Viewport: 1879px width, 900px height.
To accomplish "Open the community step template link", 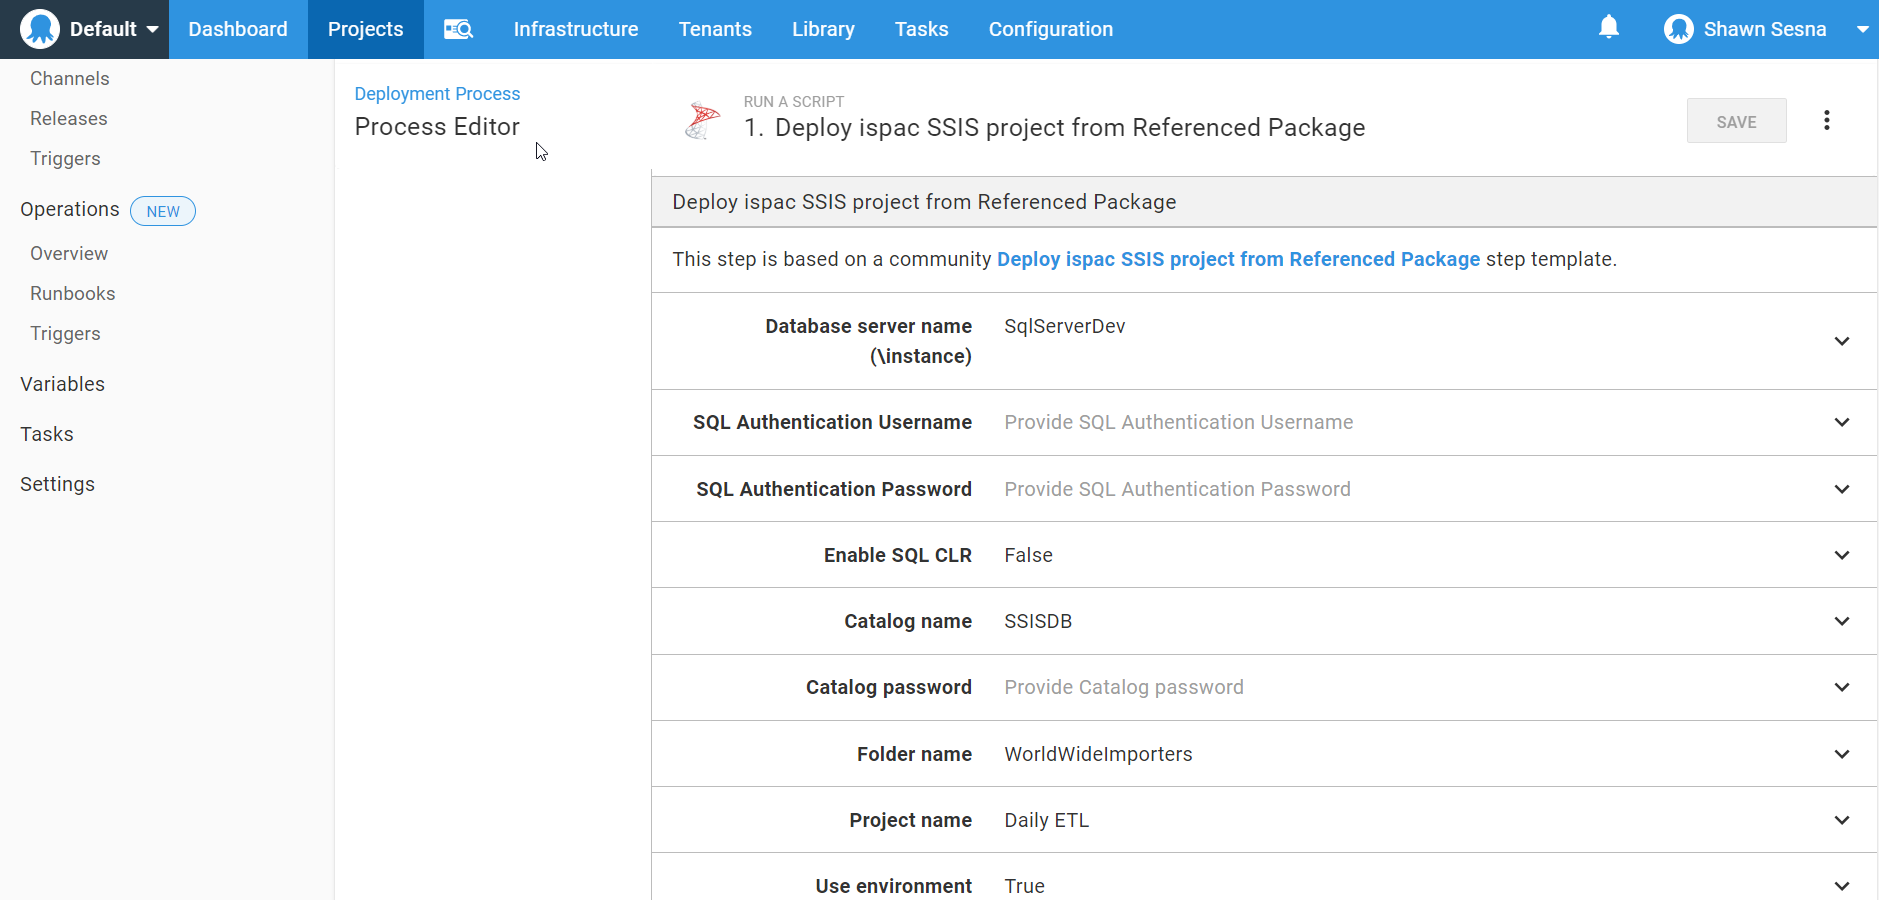I will pos(1238,259).
